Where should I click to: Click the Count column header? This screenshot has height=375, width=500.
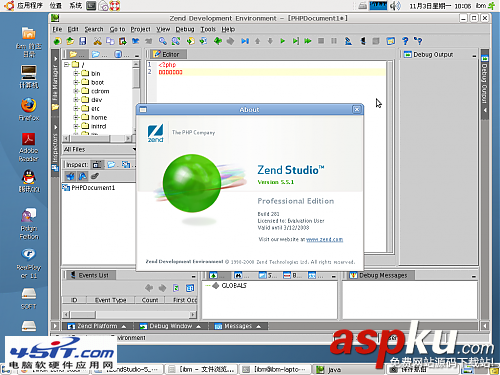click(150, 300)
